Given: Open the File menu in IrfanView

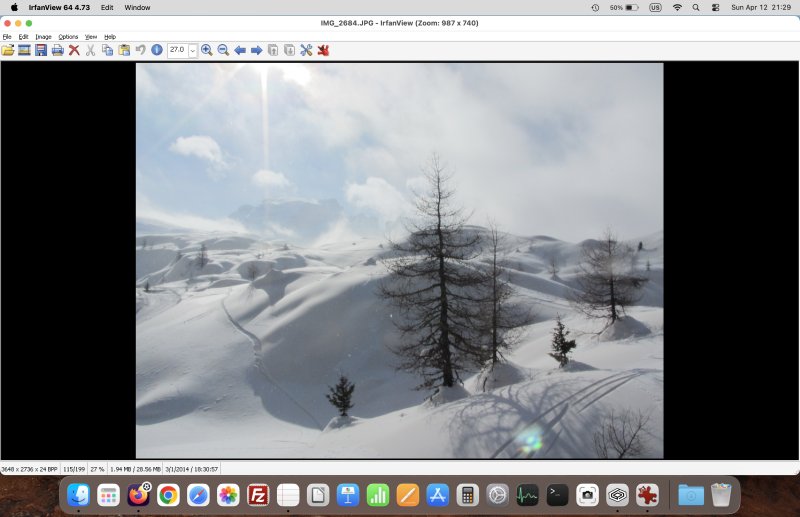Looking at the screenshot, I should (x=7, y=37).
